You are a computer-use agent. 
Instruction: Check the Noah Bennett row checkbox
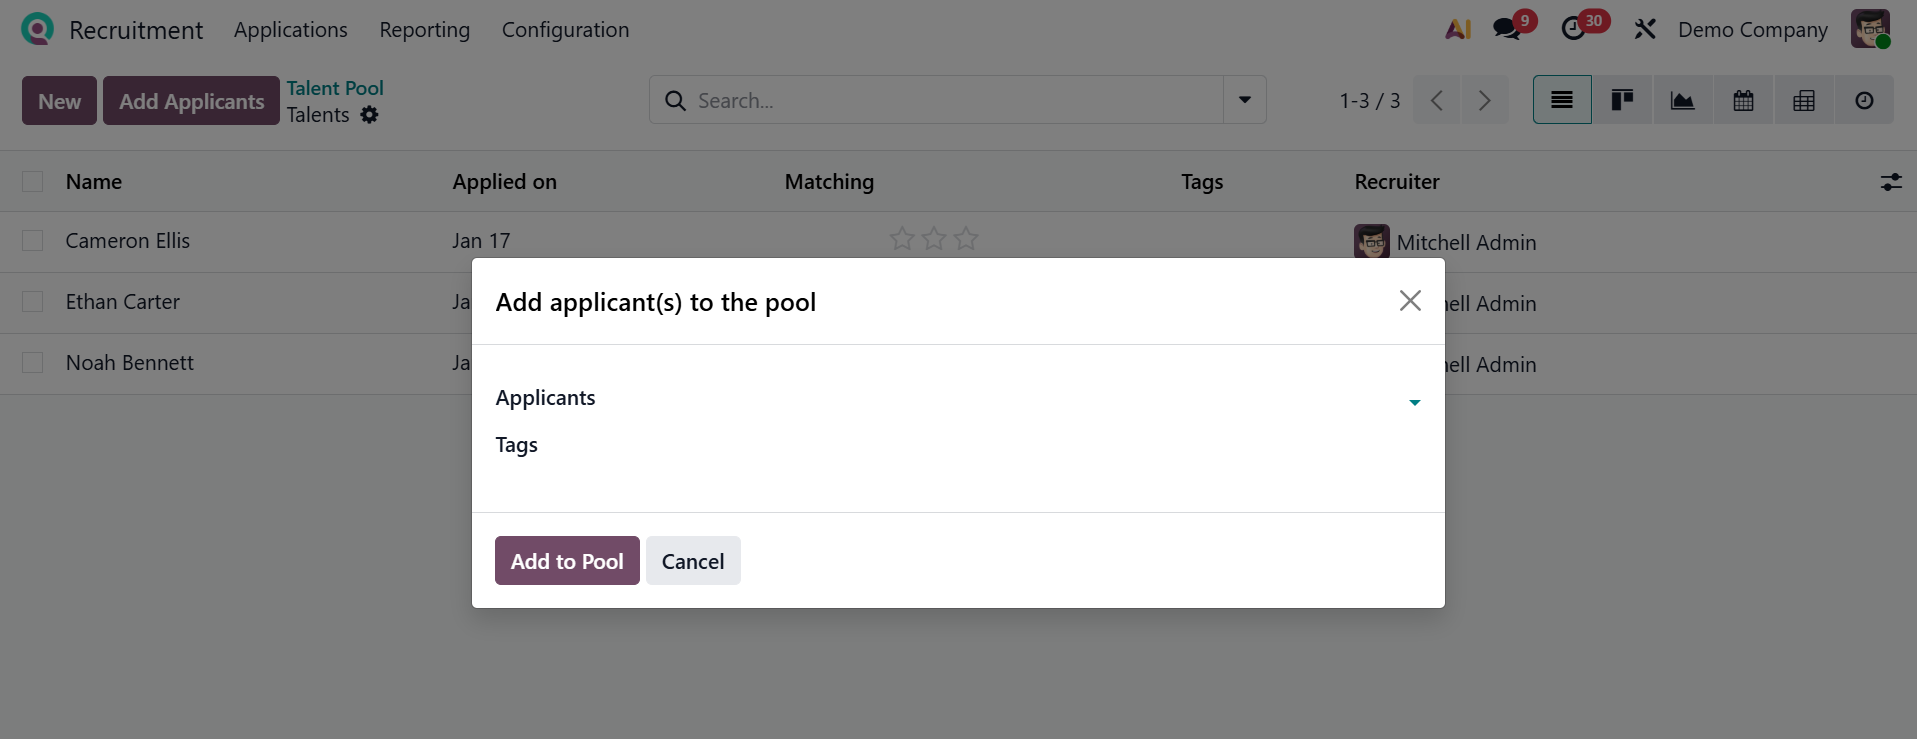(x=33, y=363)
